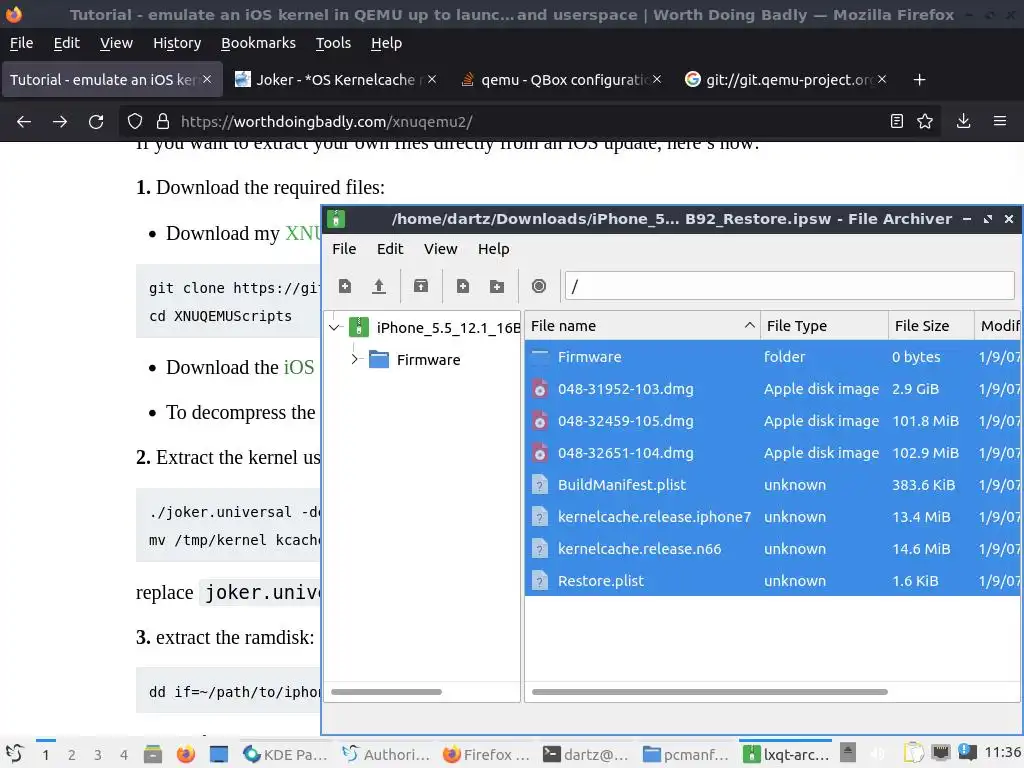
Task: Click the 048-31952-103.dmg disk image icon
Action: tap(540, 389)
